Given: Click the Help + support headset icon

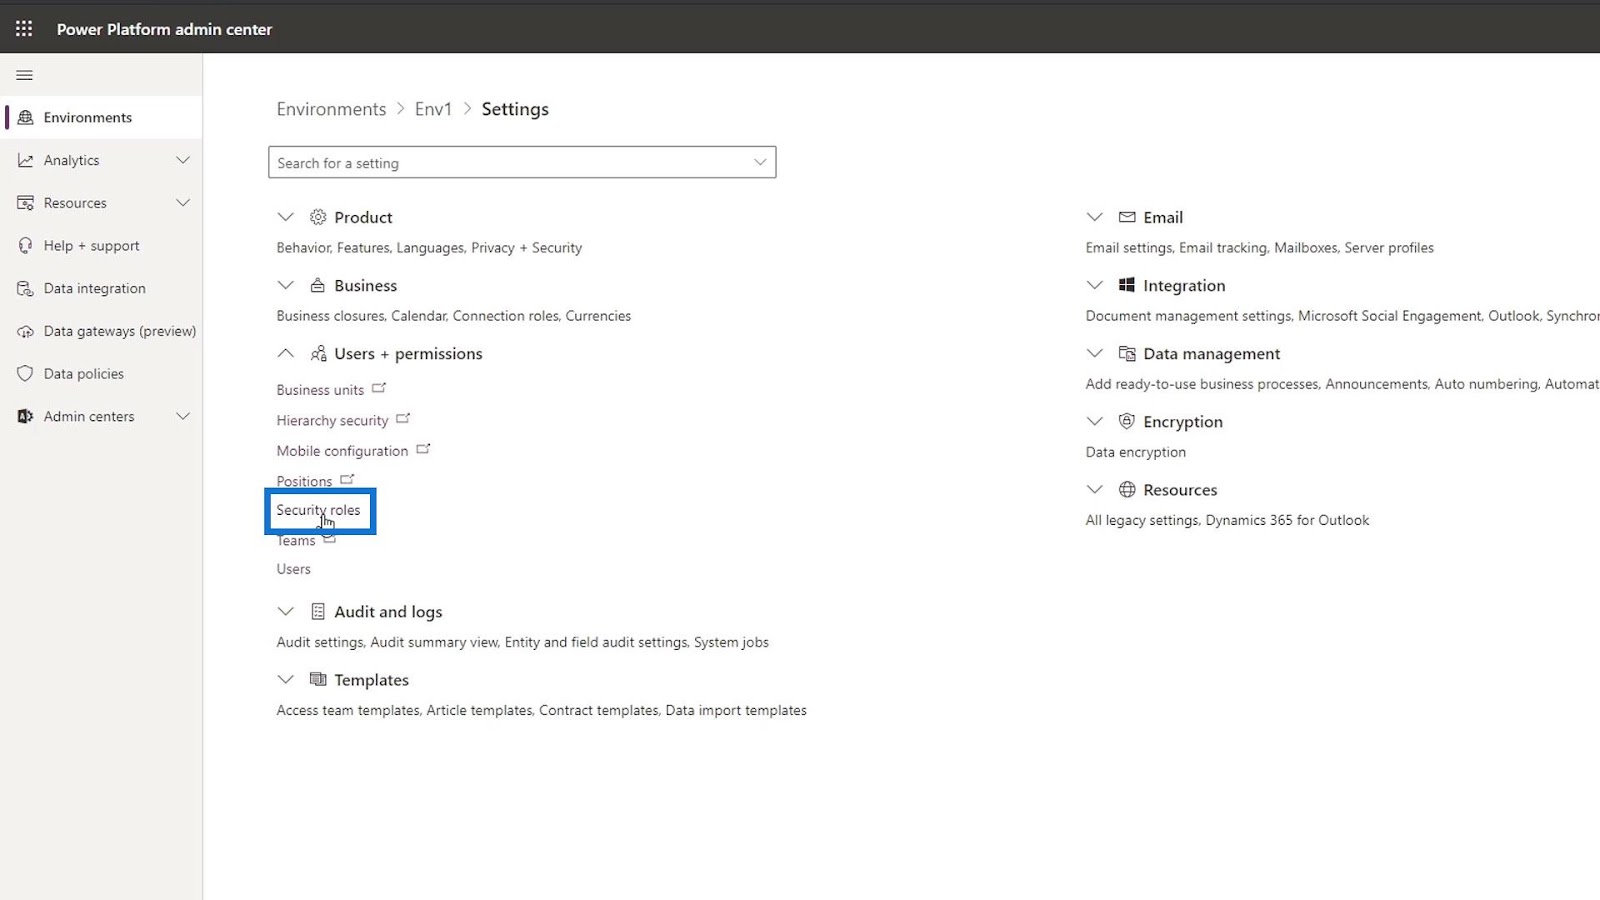Looking at the screenshot, I should (x=26, y=246).
